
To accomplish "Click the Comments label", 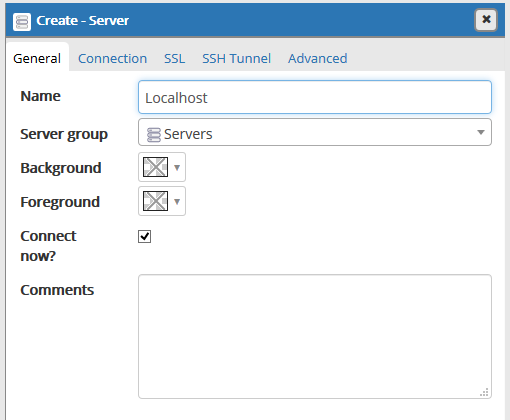I will click(57, 290).
